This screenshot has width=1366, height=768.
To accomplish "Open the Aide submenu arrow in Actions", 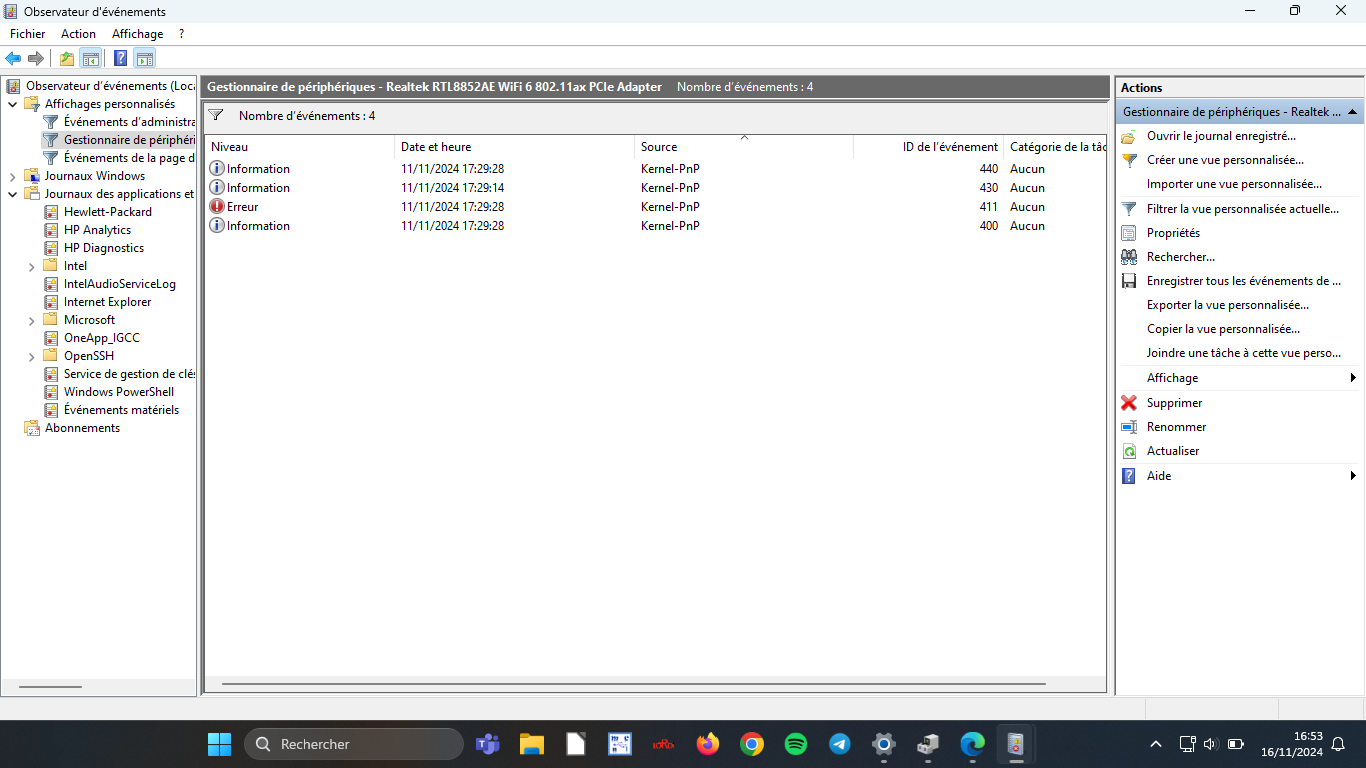I will (x=1353, y=476).
